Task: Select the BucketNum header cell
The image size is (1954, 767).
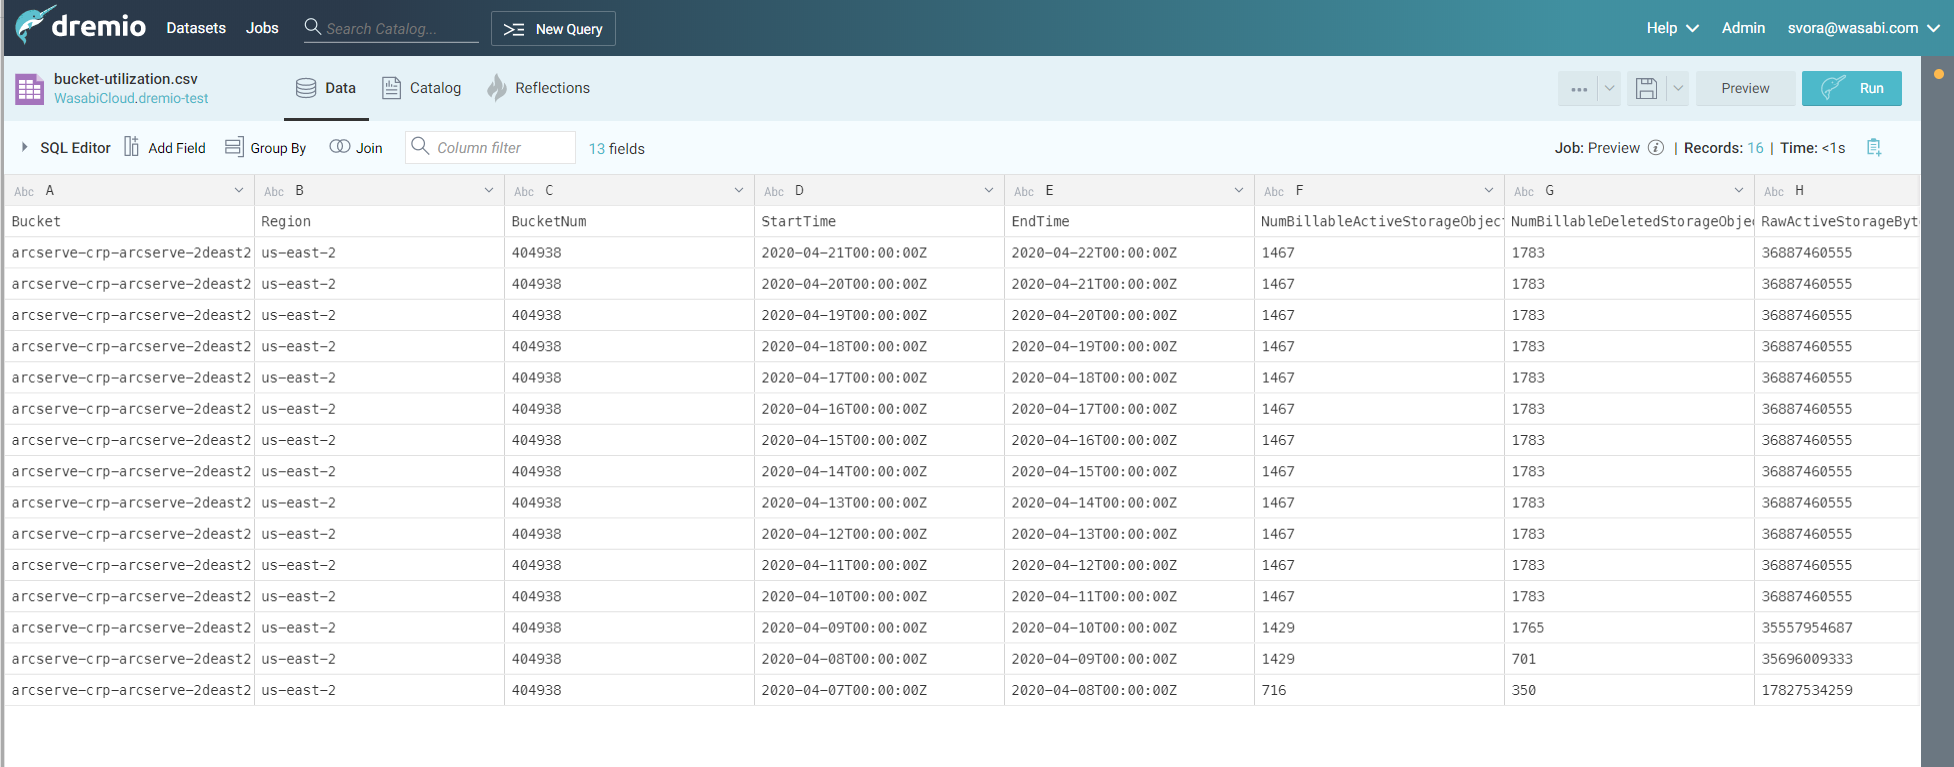Action: 629,222
